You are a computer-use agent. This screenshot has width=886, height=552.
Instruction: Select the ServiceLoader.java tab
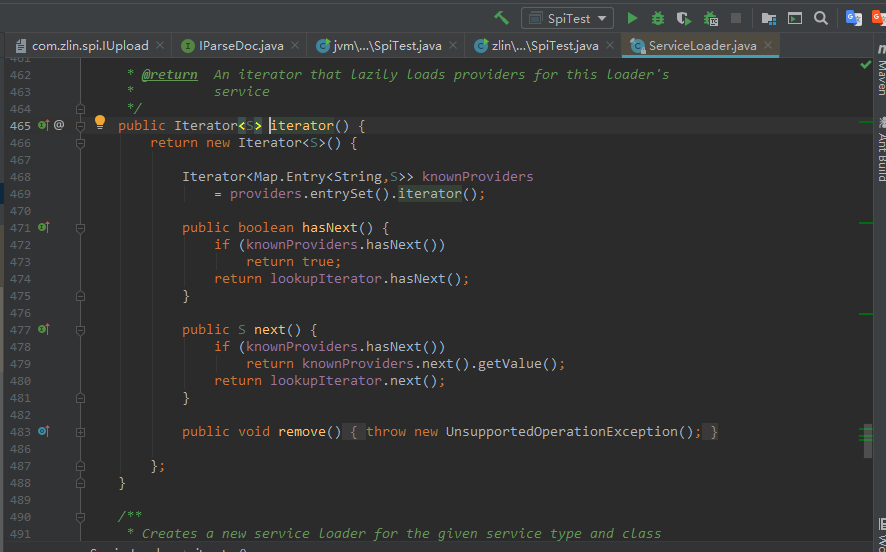[702, 46]
